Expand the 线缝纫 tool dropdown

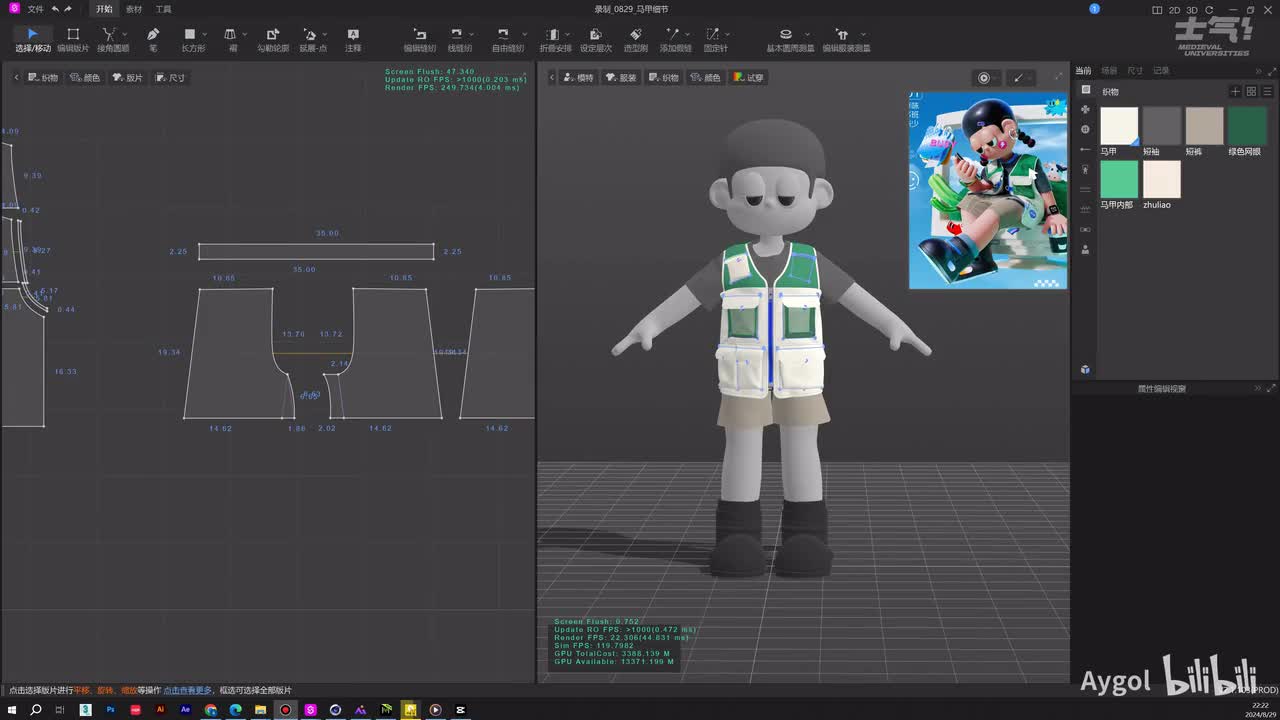click(x=471, y=34)
